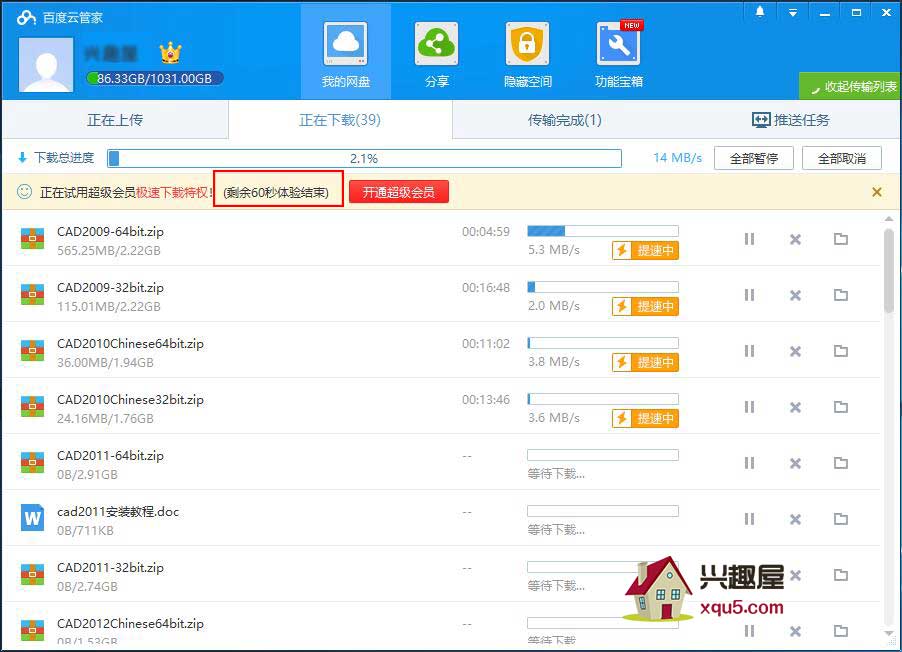Open the title bar dropdown menu arrow
The width and height of the screenshot is (902, 652).
point(793,13)
